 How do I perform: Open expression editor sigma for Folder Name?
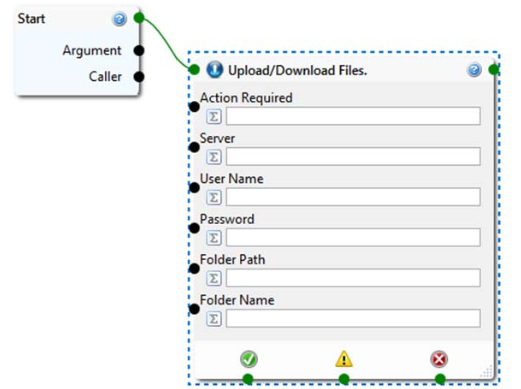point(214,319)
